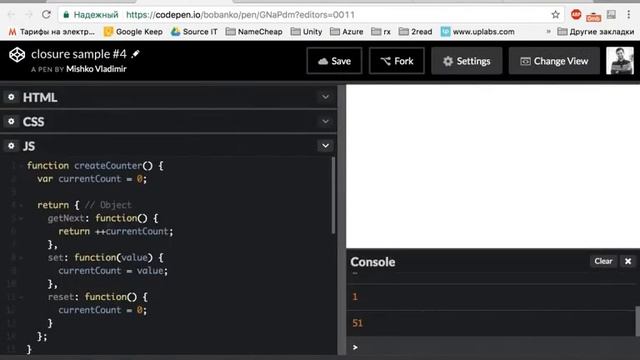640x360 pixels.
Task: Open Source IT bookmark
Action: pos(194,31)
